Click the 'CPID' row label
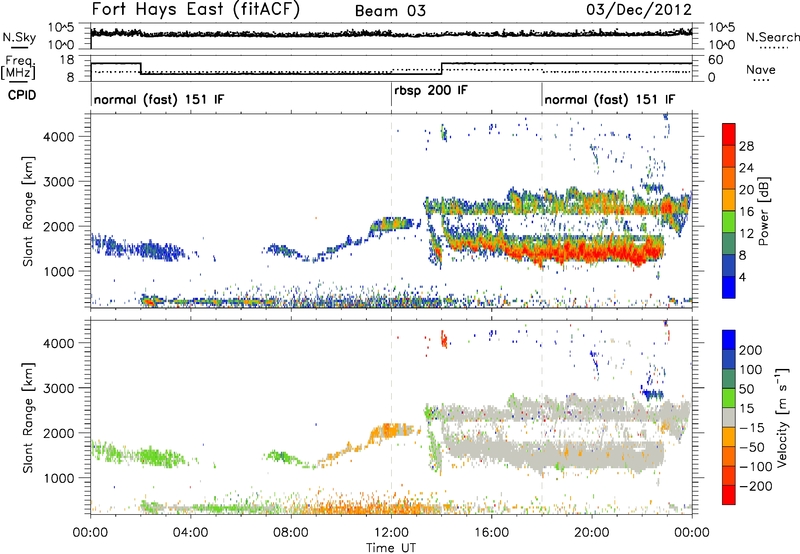Viewport: 800px width, 554px height. (22, 95)
